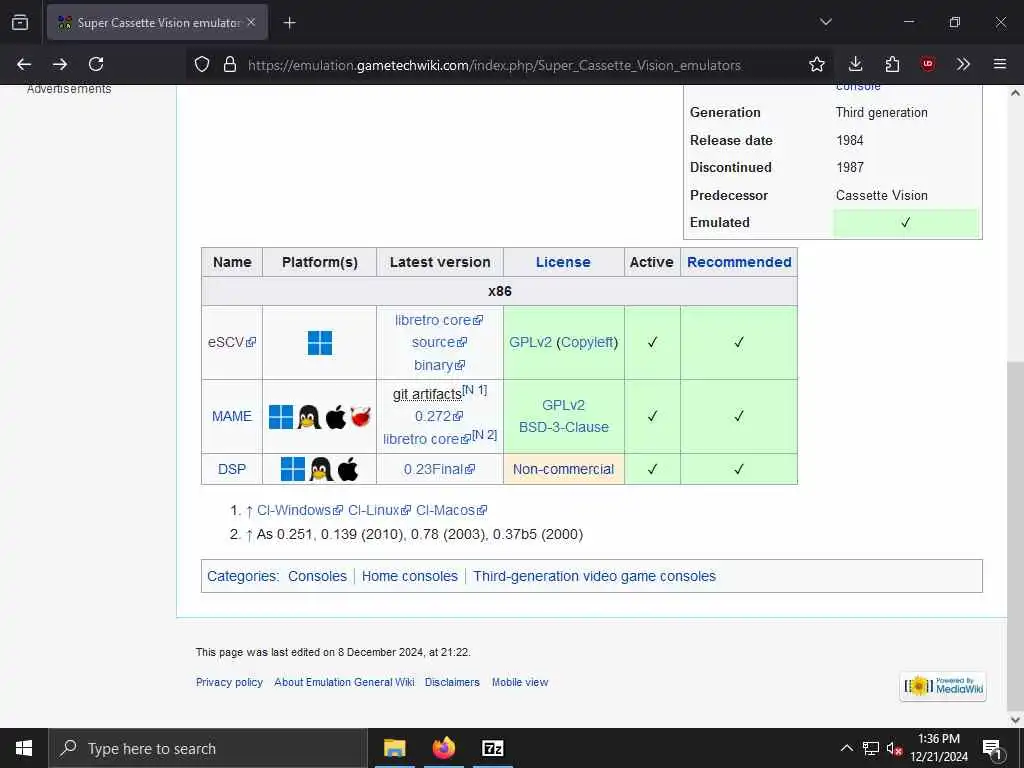Click Windows icon in MAME row
1024x768 pixels.
tap(281, 417)
